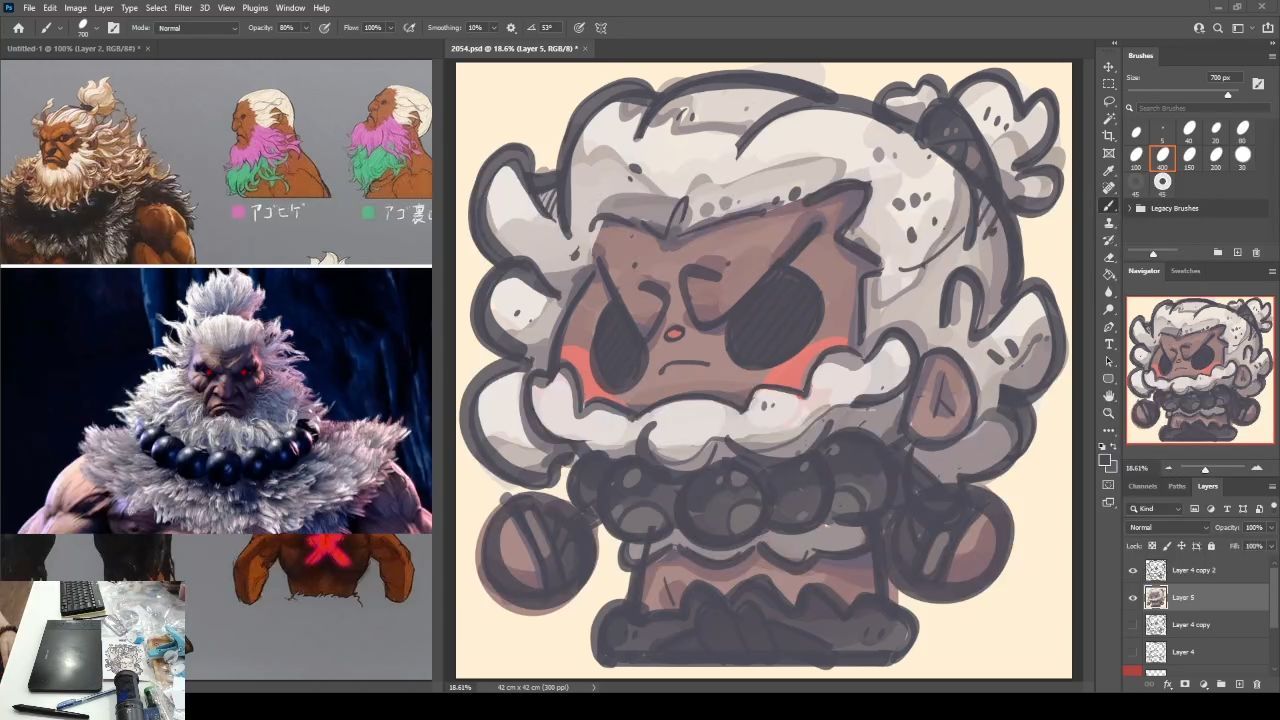
Task: Select the Path Selection tool
Action: click(x=1108, y=361)
